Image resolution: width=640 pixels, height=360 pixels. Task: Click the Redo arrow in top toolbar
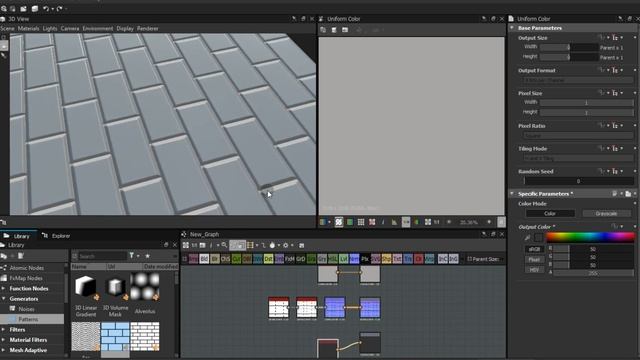coord(60,9)
